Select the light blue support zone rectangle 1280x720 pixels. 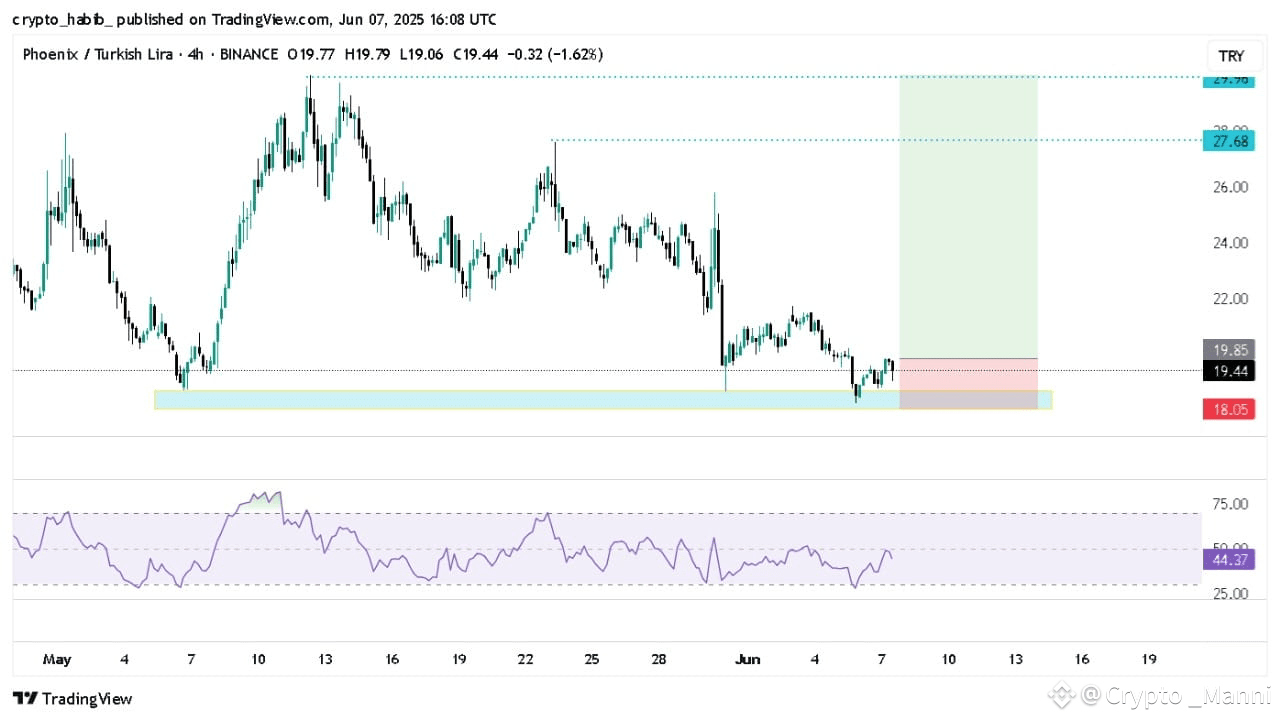coord(603,400)
